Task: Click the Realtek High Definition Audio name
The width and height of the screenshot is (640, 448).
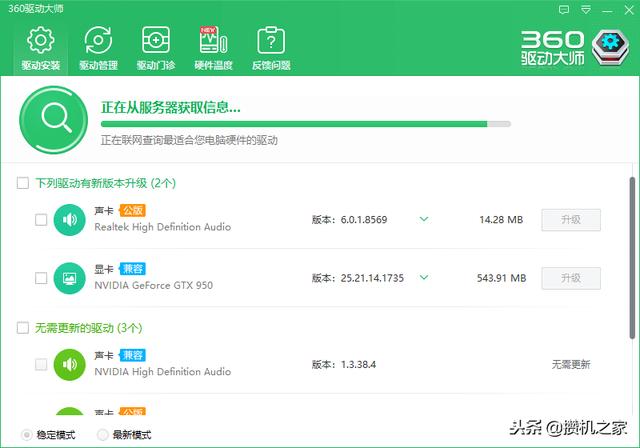Action: click(162, 227)
